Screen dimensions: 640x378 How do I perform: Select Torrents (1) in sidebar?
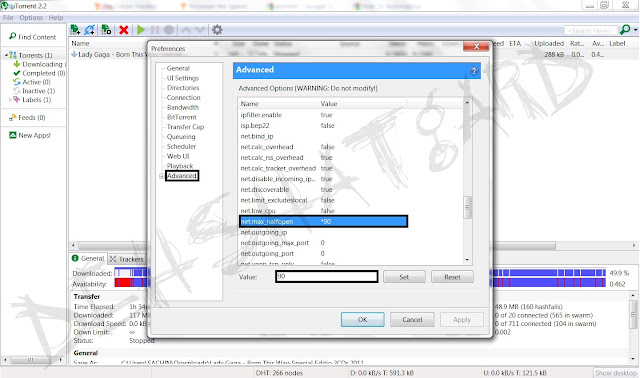pos(31,55)
